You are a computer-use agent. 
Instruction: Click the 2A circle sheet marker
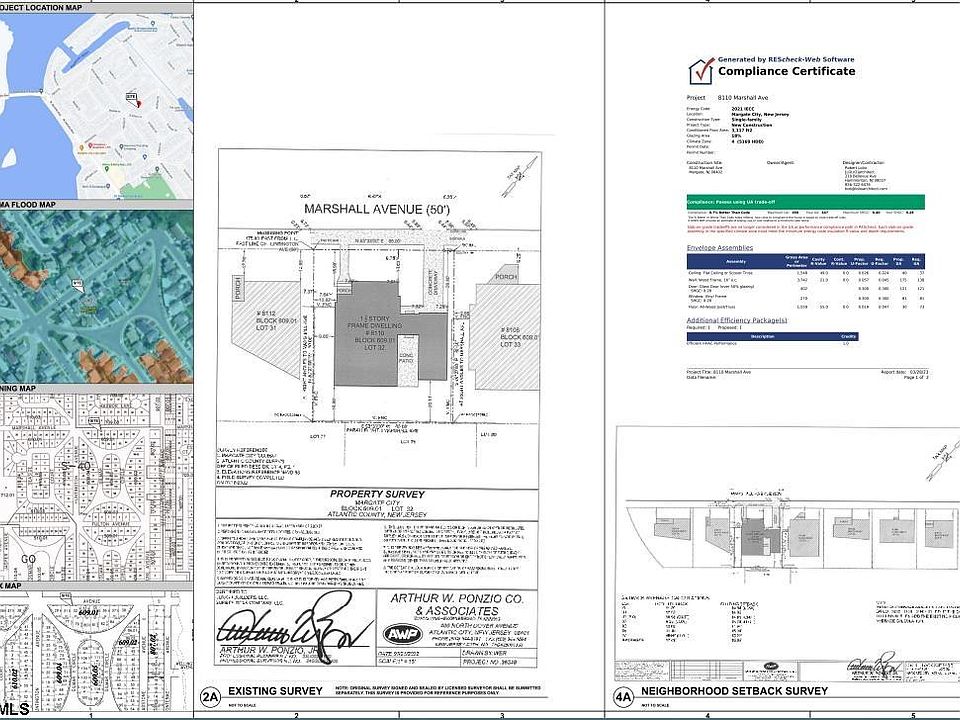(210, 695)
